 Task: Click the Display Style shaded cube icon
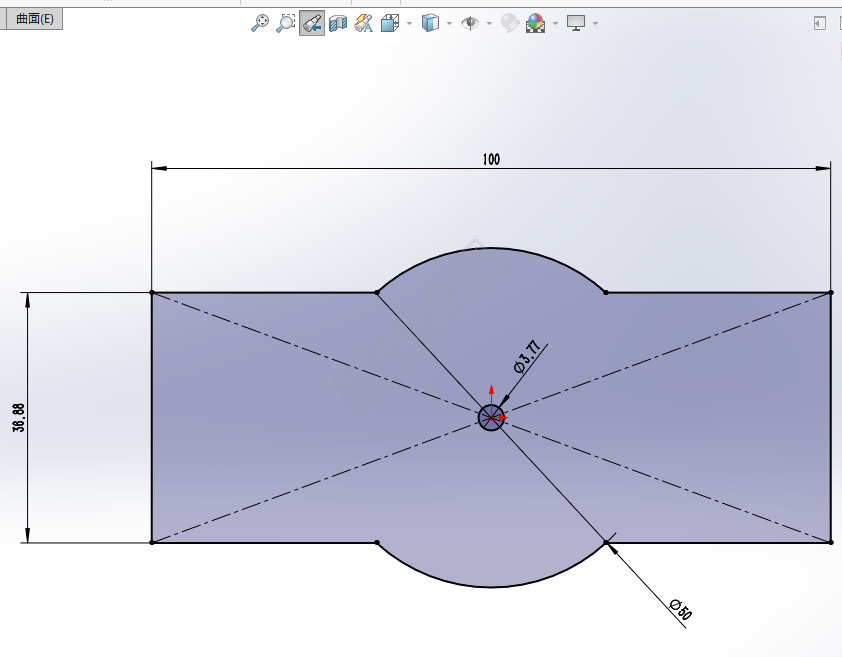coord(430,23)
